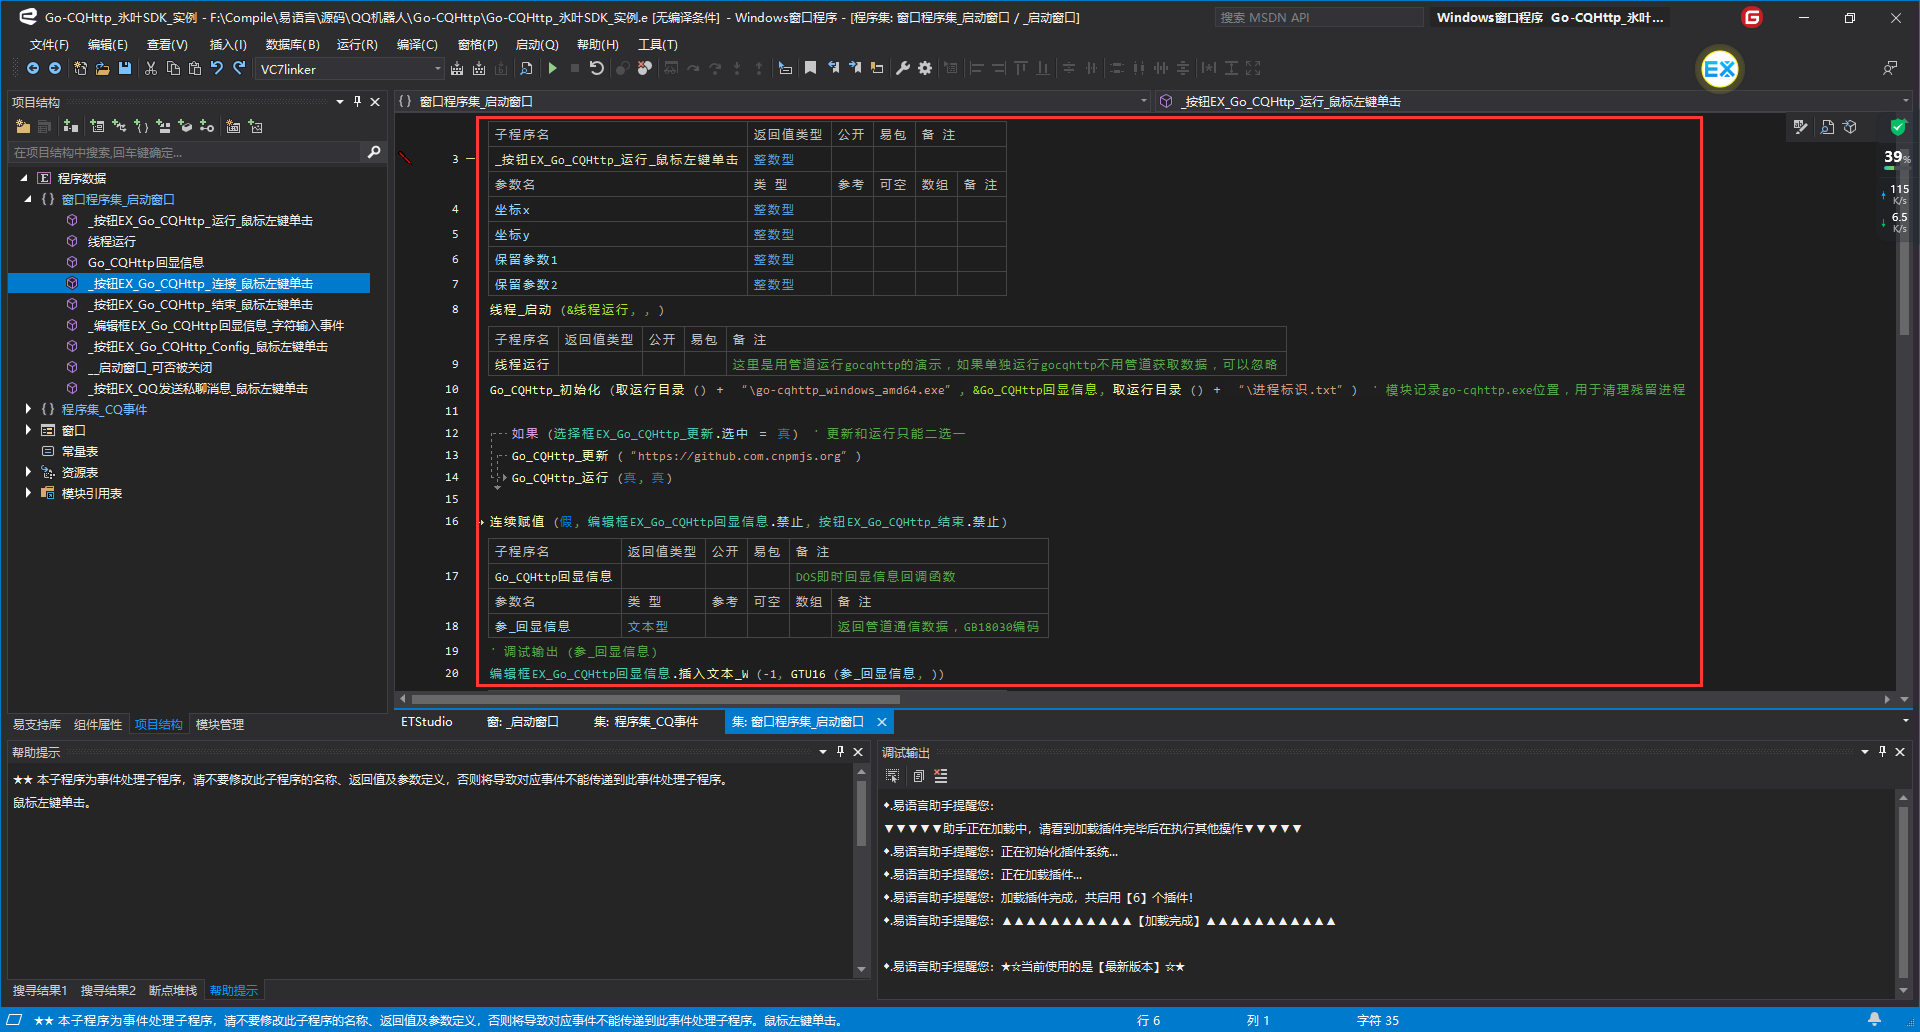Select _按钮EX_QQ发送私聊消息_鼠标左键单击 in tree
This screenshot has height=1032, width=1920.
click(x=197, y=389)
